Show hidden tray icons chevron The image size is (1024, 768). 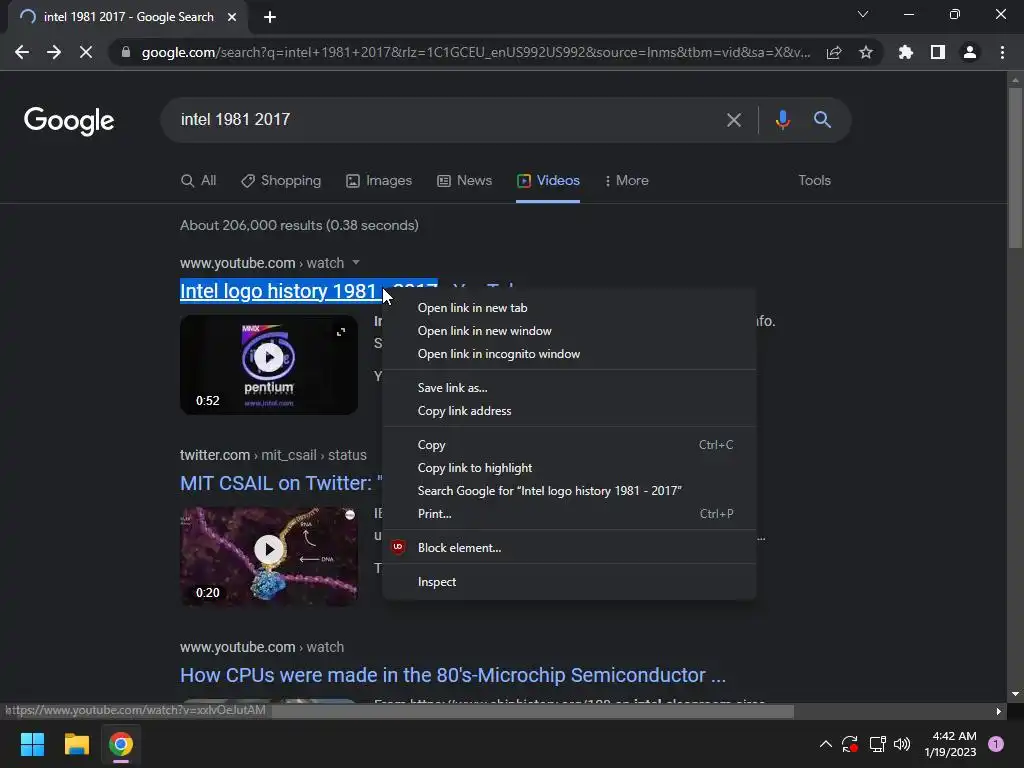tap(825, 744)
